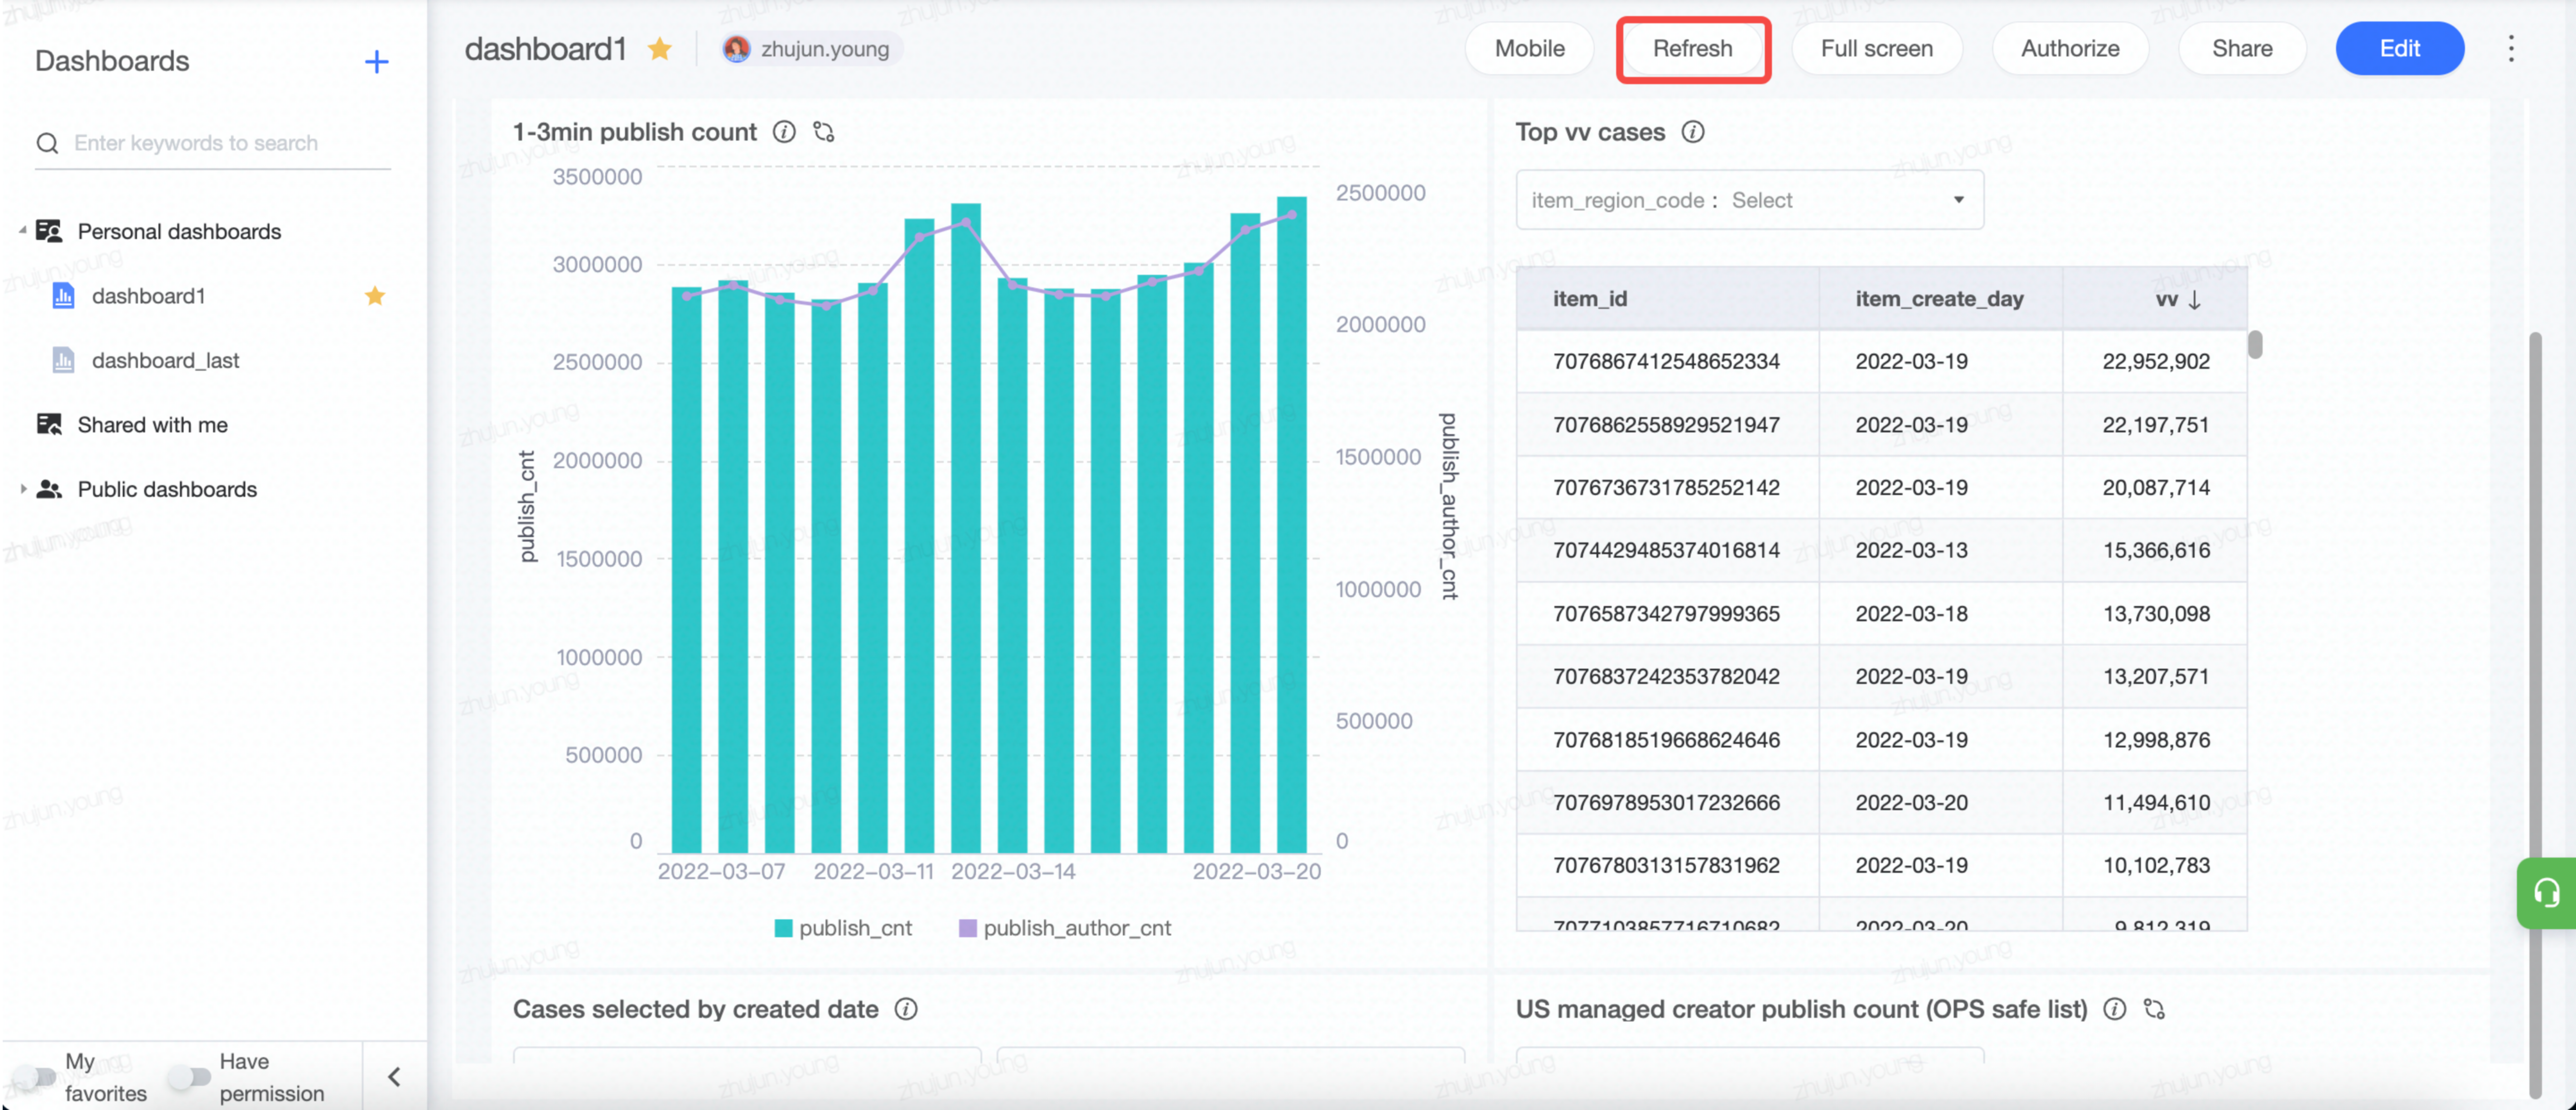Add a new dashboard with plus icon

pyautogui.click(x=376, y=62)
